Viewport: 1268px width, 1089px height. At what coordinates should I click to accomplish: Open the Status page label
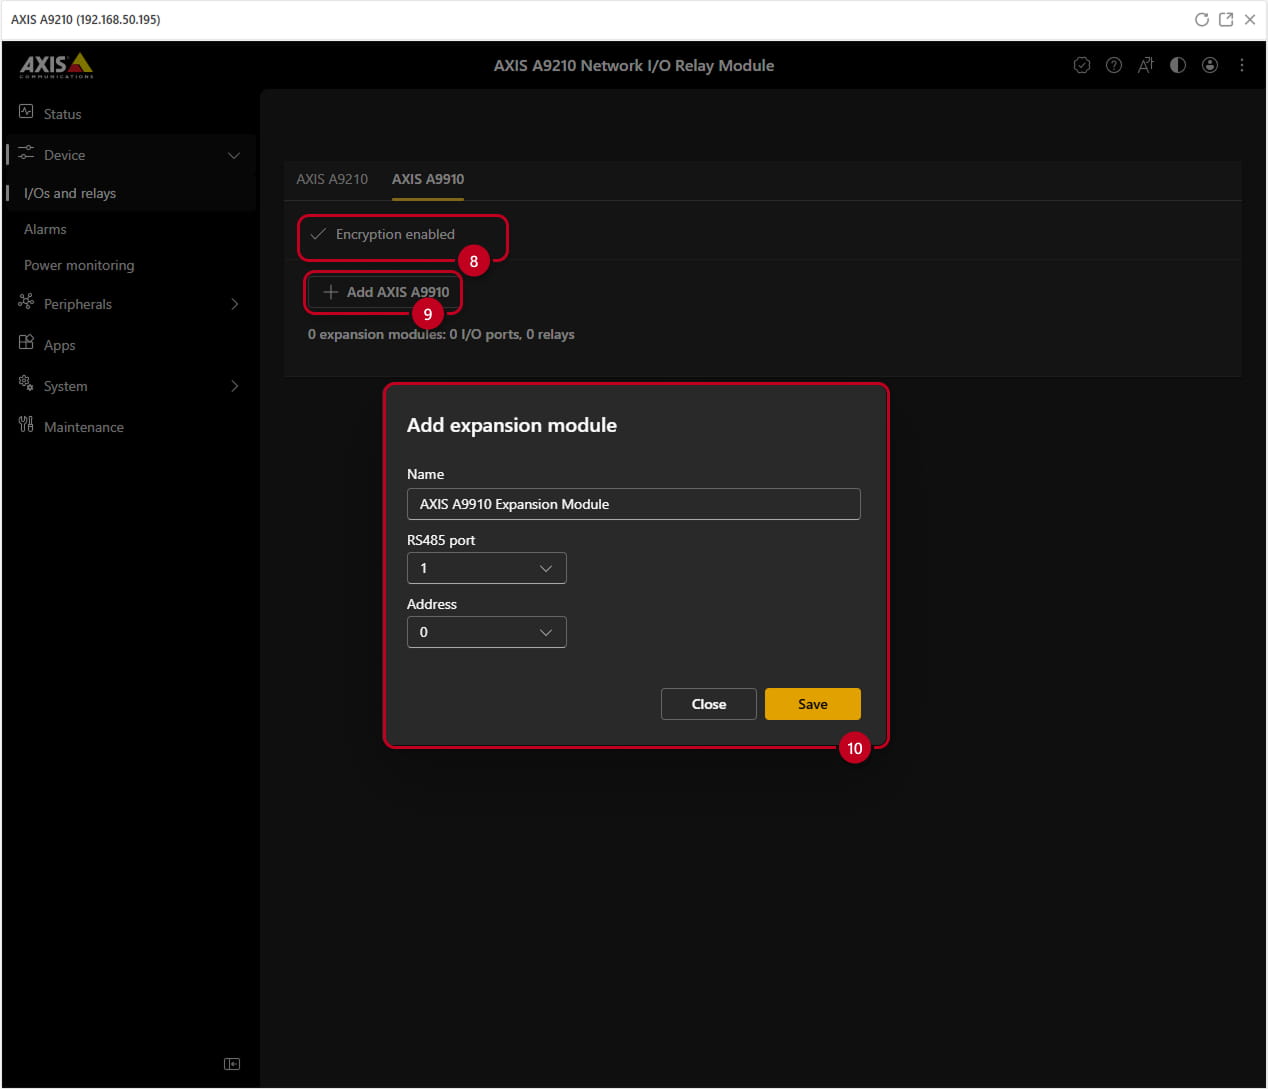click(x=62, y=114)
